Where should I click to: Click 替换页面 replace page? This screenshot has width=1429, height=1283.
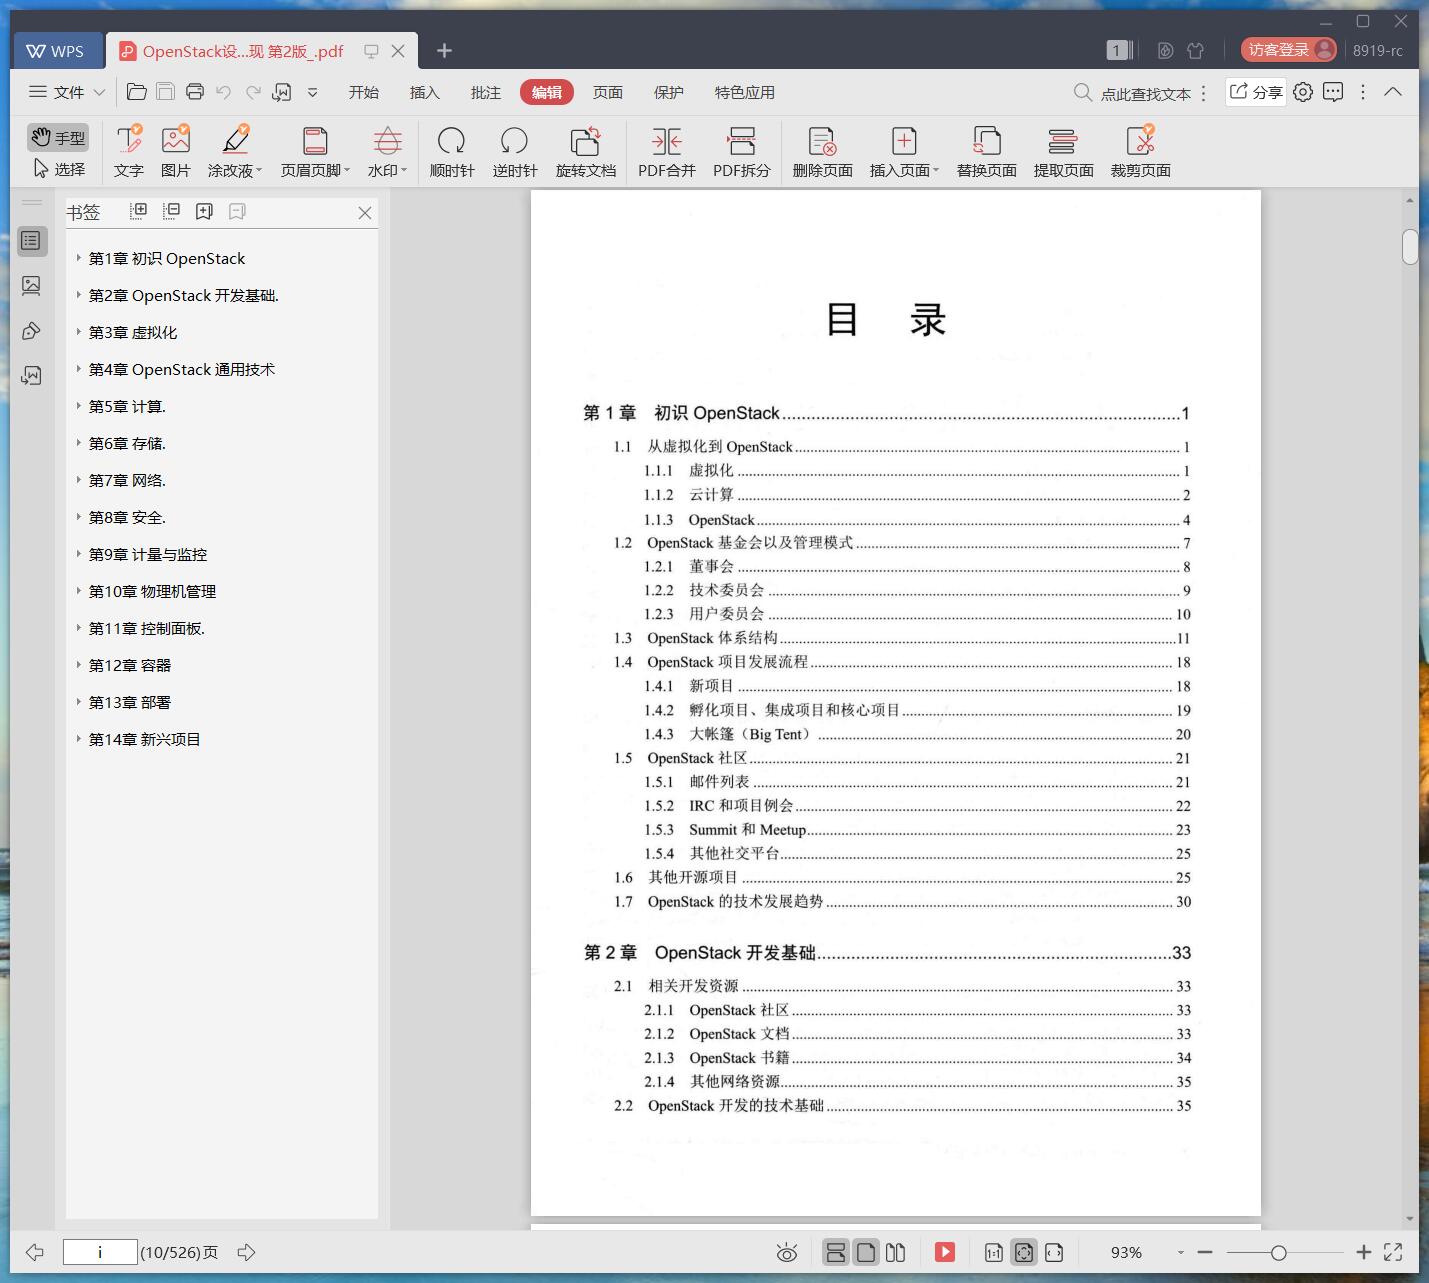pyautogui.click(x=987, y=152)
